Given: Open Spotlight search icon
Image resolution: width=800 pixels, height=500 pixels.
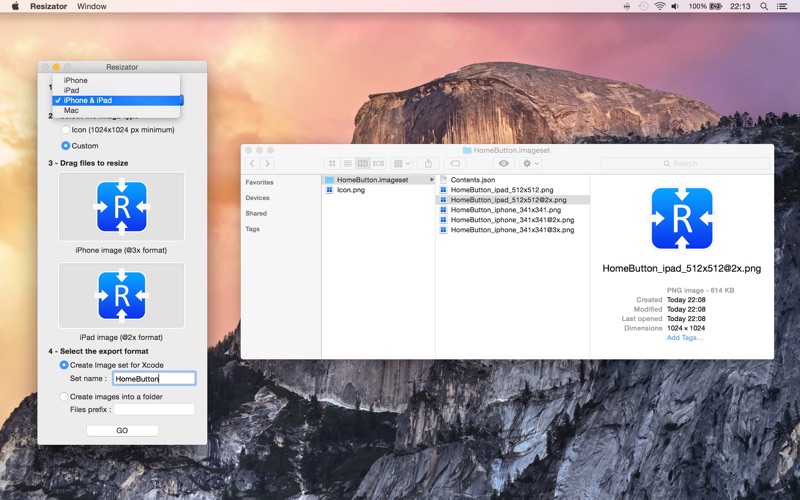Looking at the screenshot, I should (764, 6).
